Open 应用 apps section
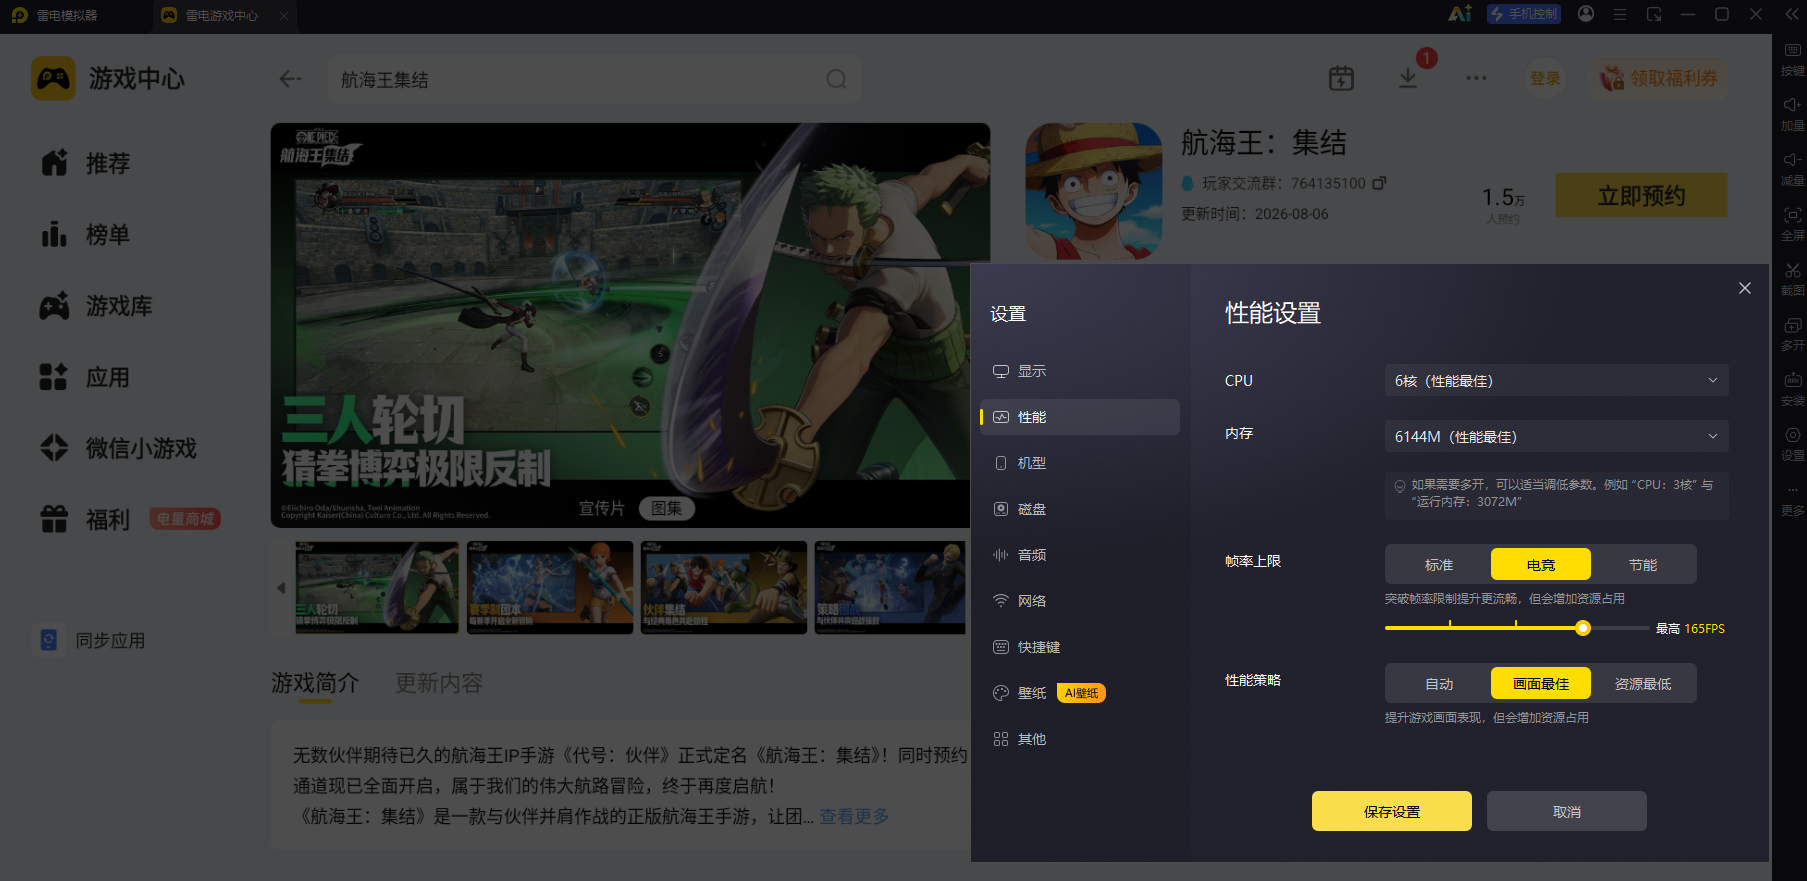Image resolution: width=1807 pixels, height=881 pixels. pyautogui.click(x=86, y=378)
